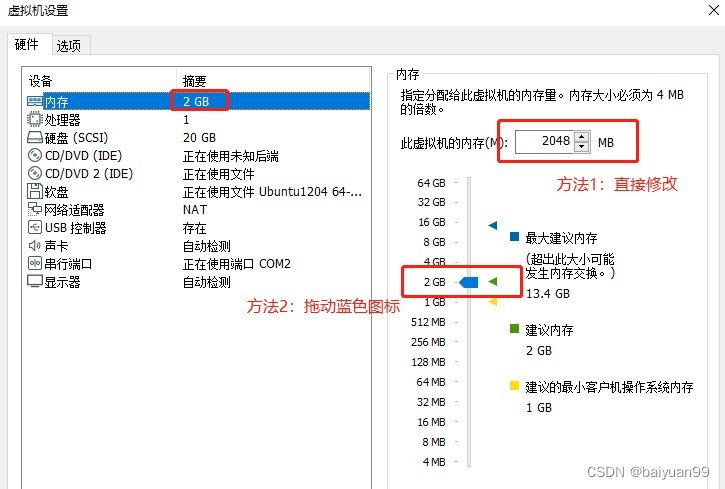Click the 13.4 GB maximum memory value
Screen dimensions: 725x489
(x=548, y=294)
